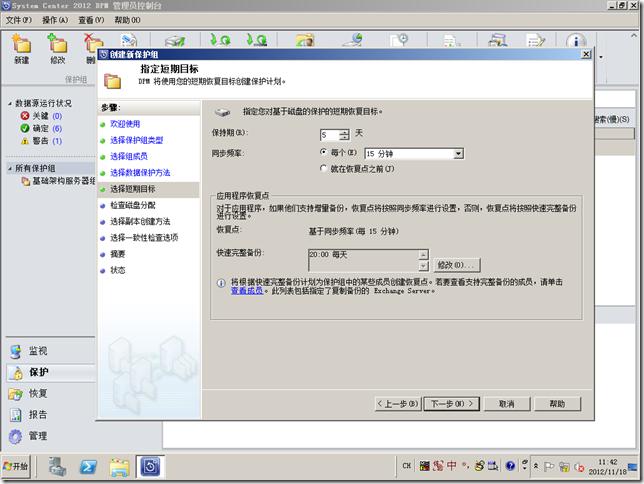
Task: Open PowerShell from the taskbar
Action: (88, 467)
